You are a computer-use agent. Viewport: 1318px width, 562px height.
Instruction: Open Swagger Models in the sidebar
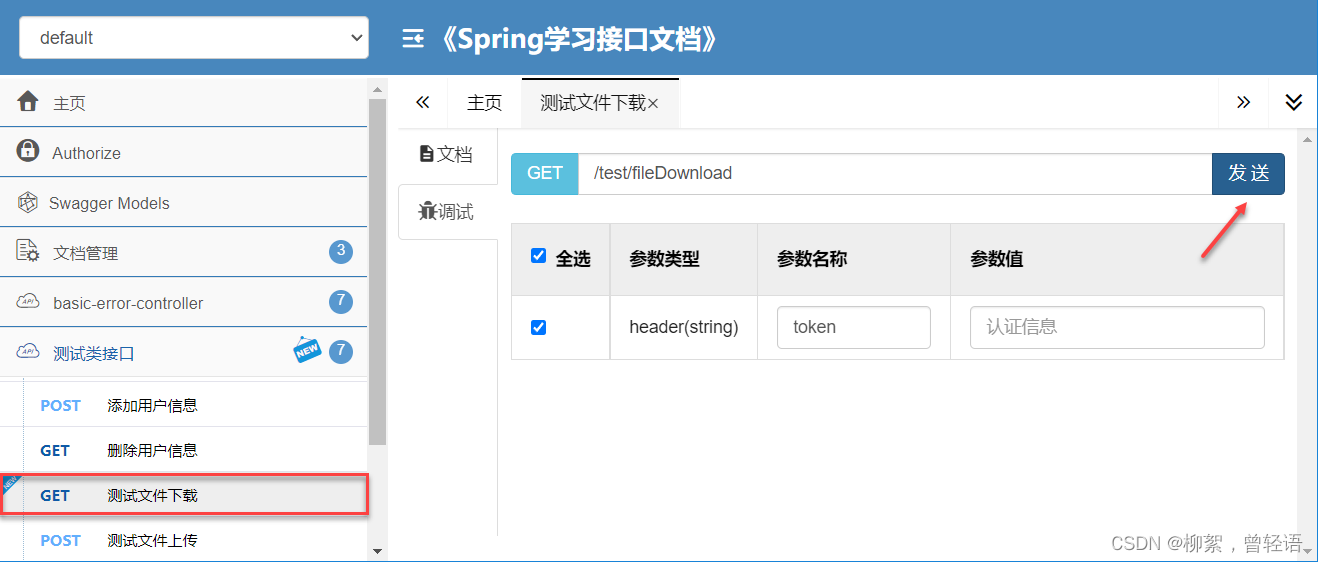coord(184,202)
